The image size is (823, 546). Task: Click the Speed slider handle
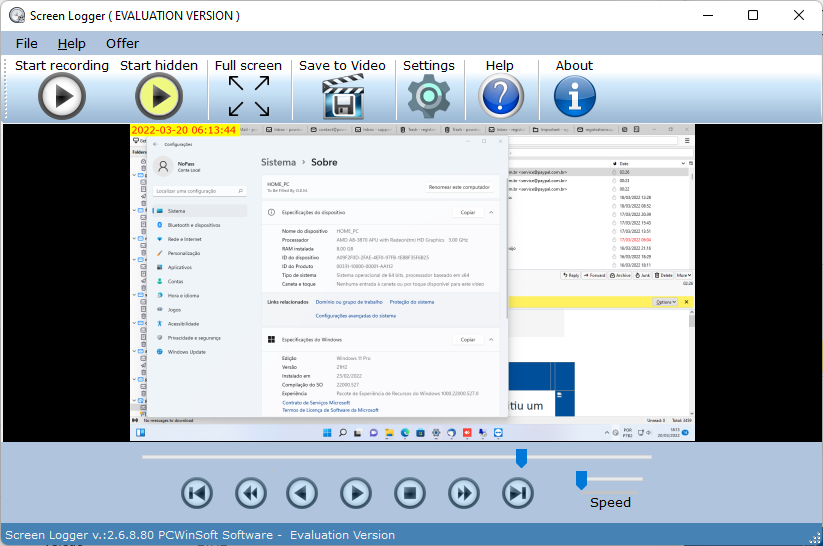point(581,480)
